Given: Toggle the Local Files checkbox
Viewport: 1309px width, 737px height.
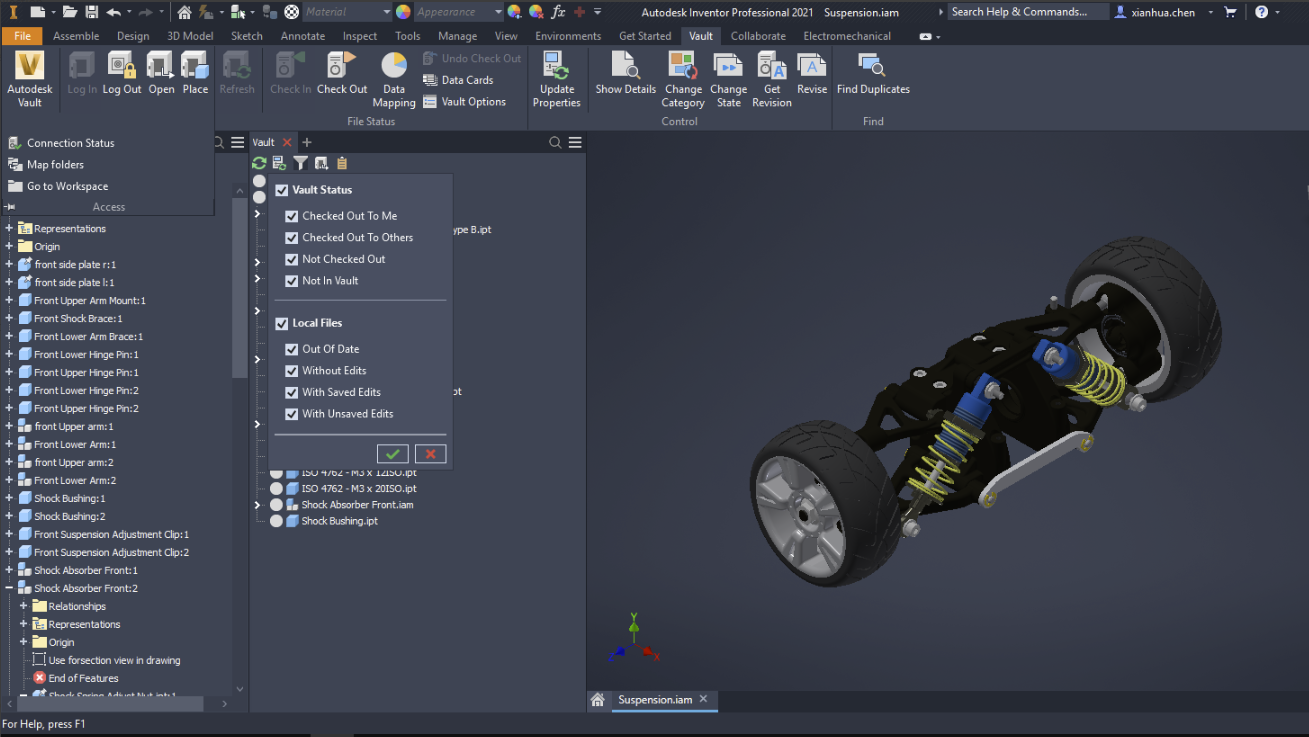Looking at the screenshot, I should coord(282,323).
